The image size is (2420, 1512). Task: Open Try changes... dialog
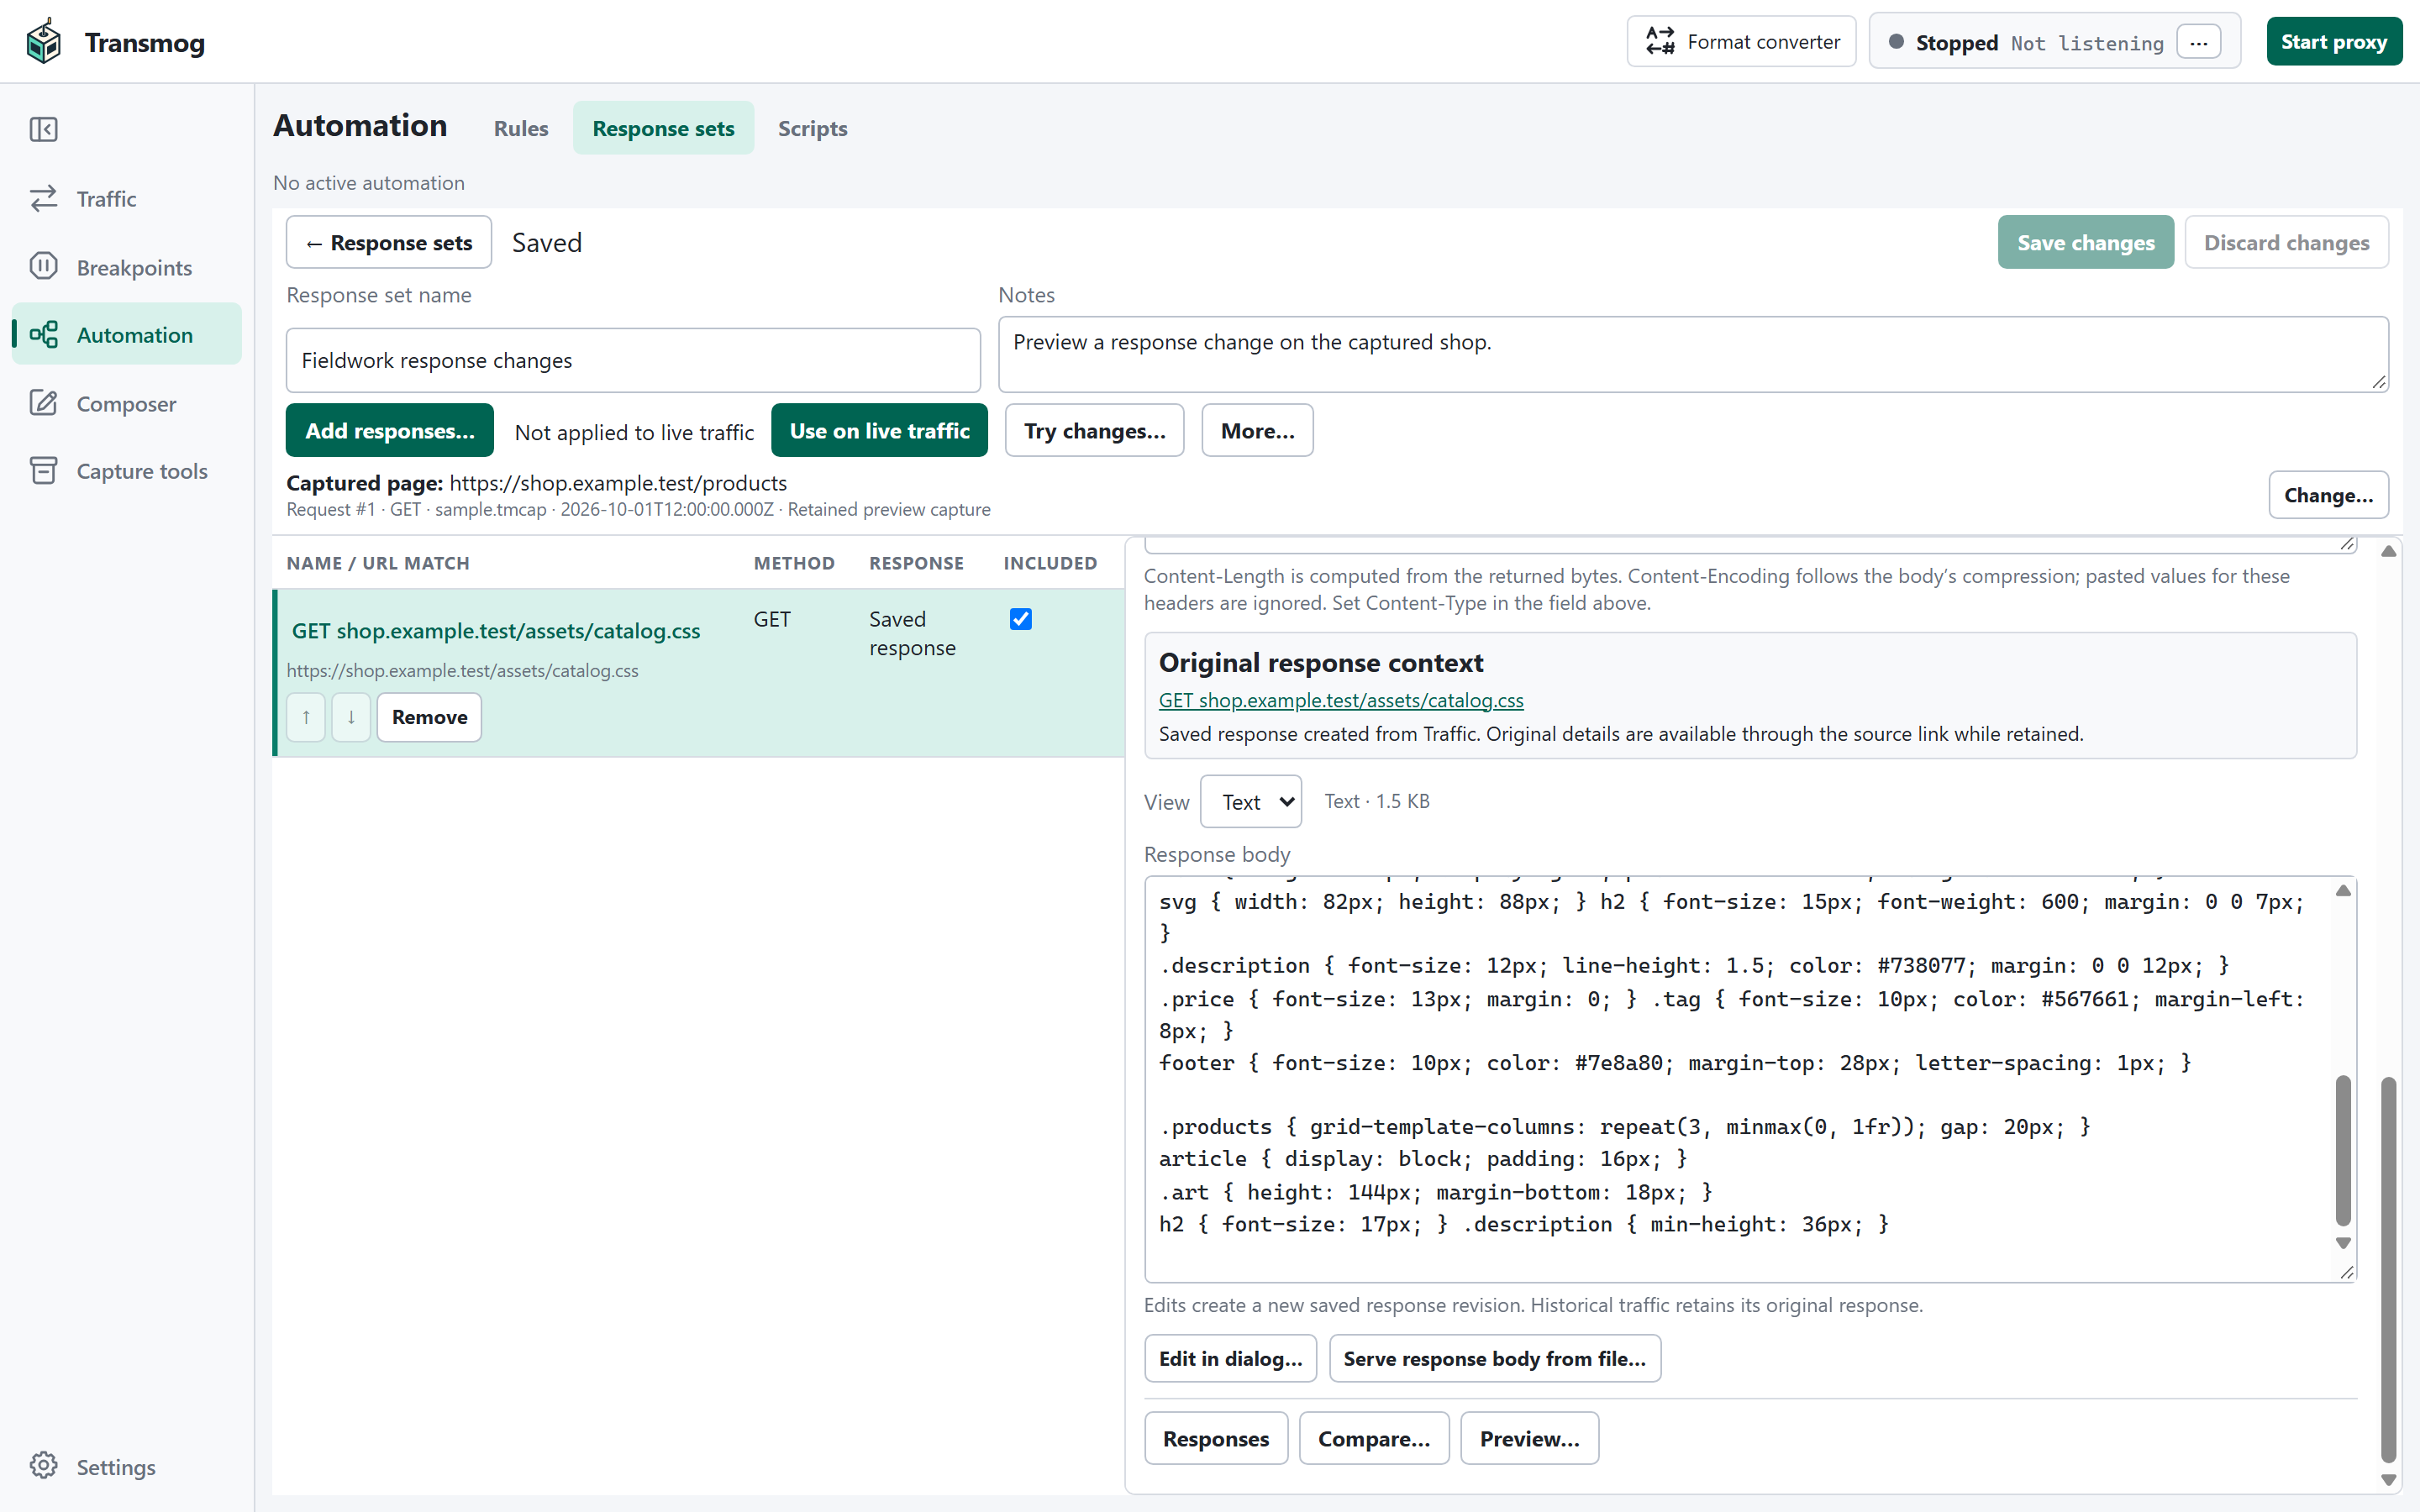click(x=1094, y=430)
